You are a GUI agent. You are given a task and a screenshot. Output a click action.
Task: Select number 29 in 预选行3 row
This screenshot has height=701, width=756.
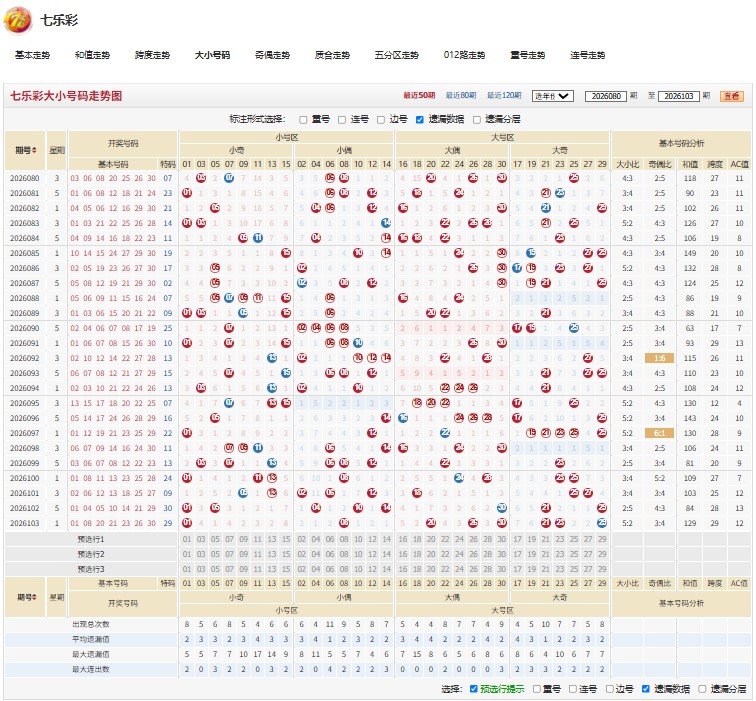coord(602,569)
